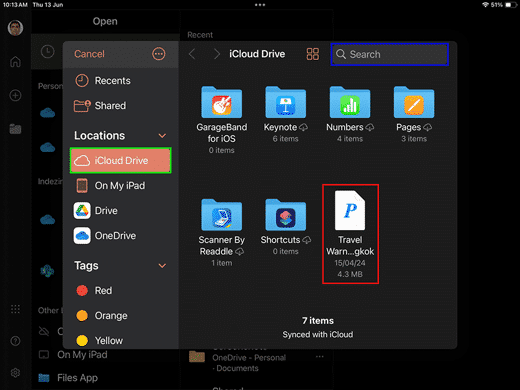Open the Numbers folder
The image size is (520, 390).
coord(350,114)
